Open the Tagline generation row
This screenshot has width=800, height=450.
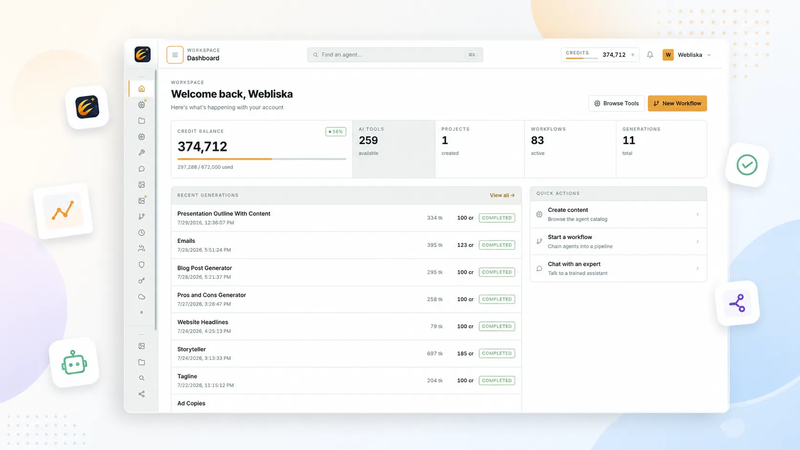coord(346,380)
